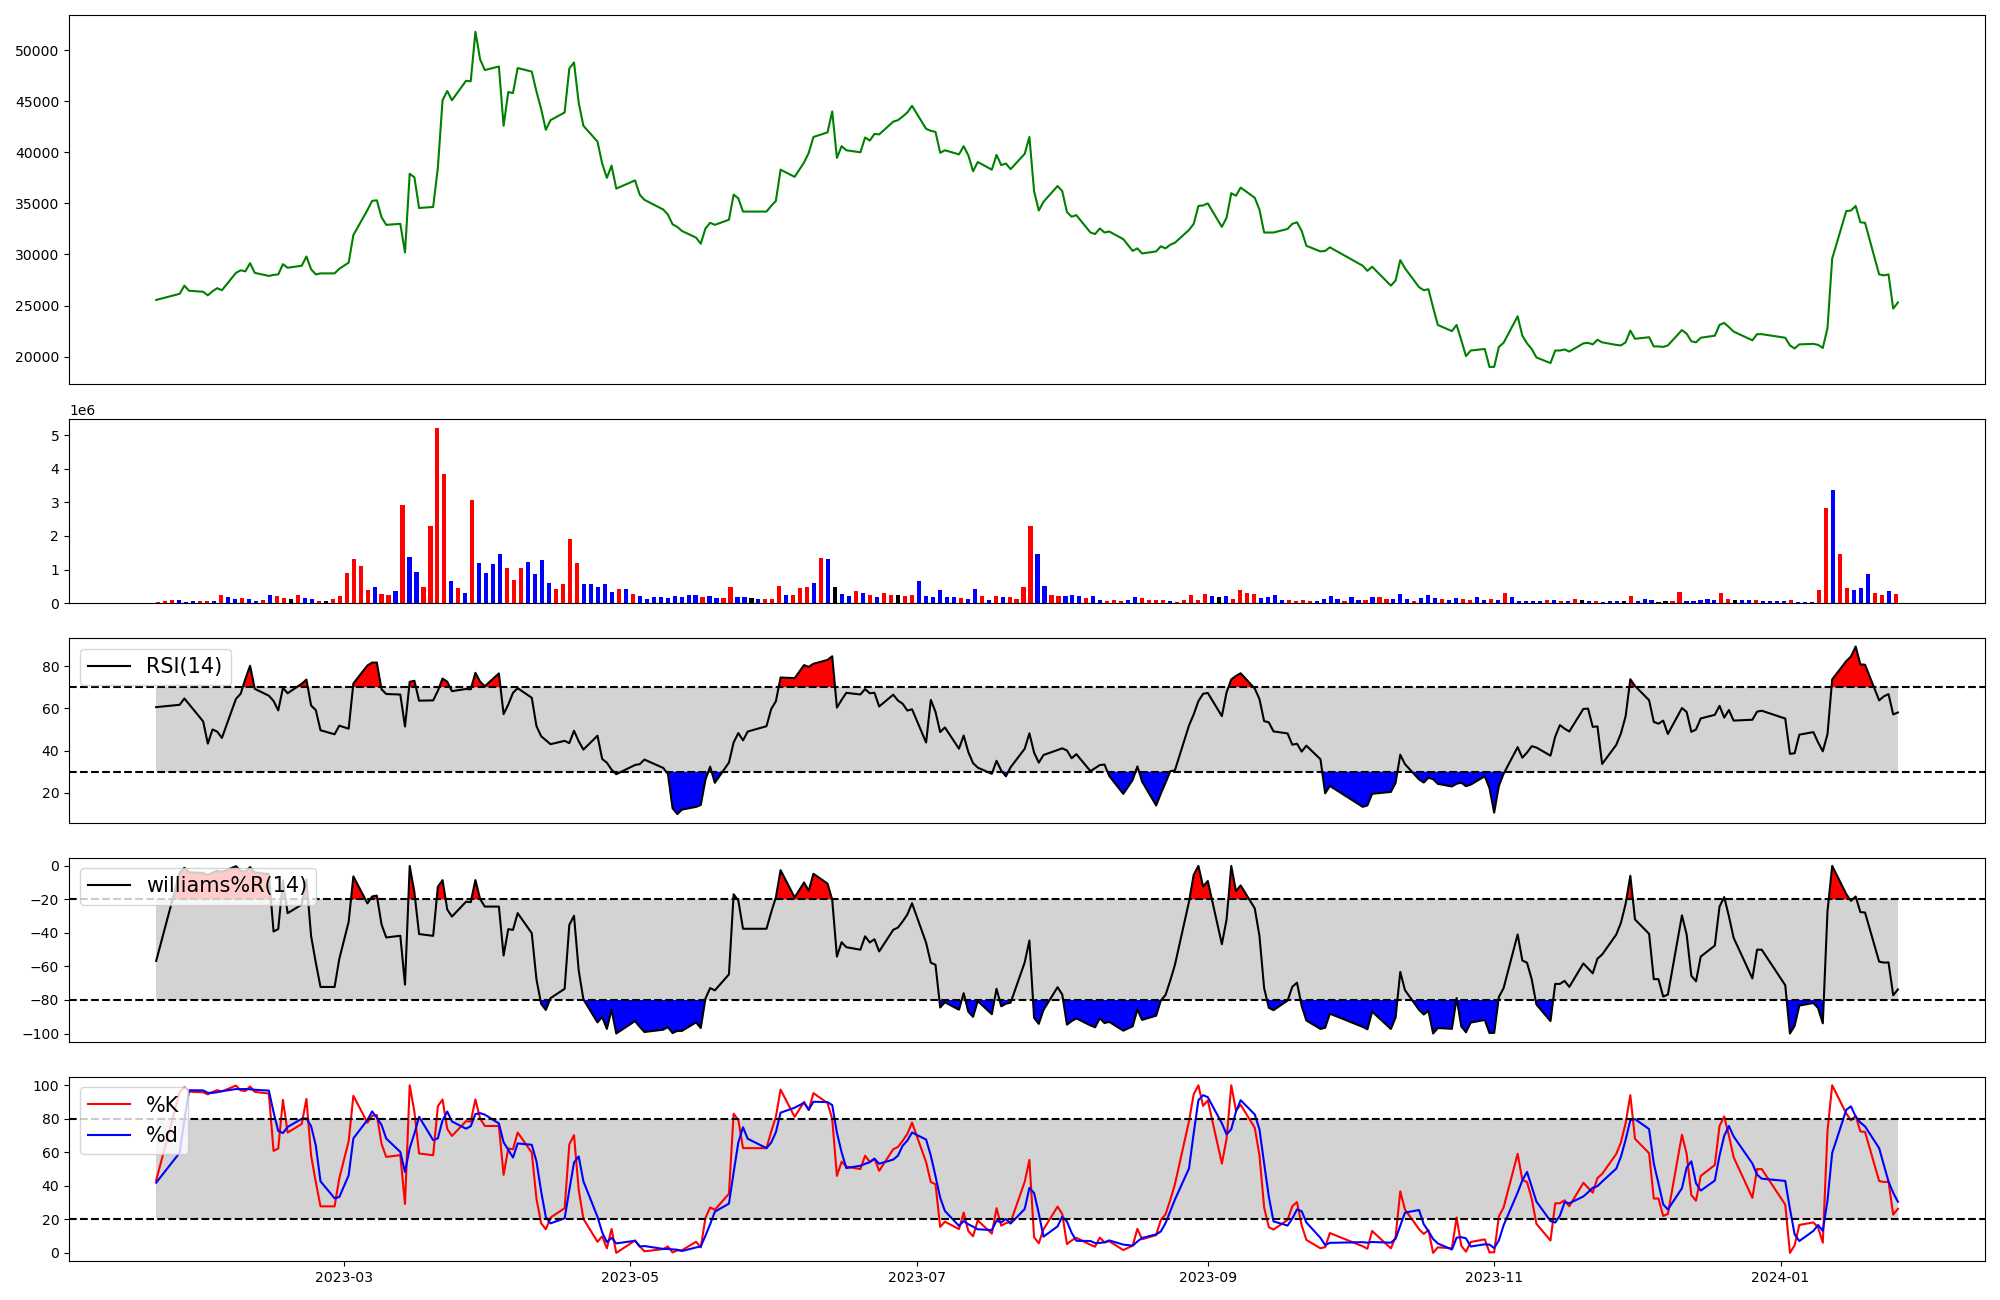
Task: Select the 2023-07 x-axis date label
Action: tap(917, 1277)
